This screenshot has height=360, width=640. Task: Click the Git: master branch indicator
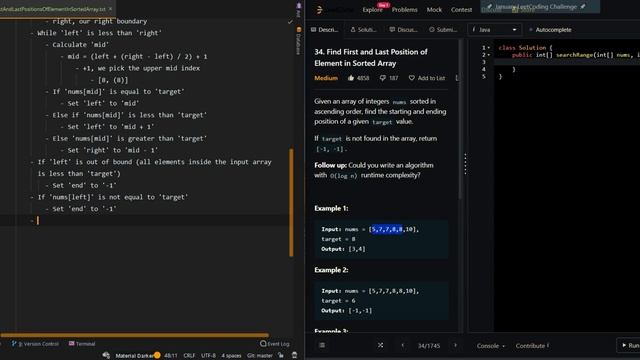tap(260, 355)
